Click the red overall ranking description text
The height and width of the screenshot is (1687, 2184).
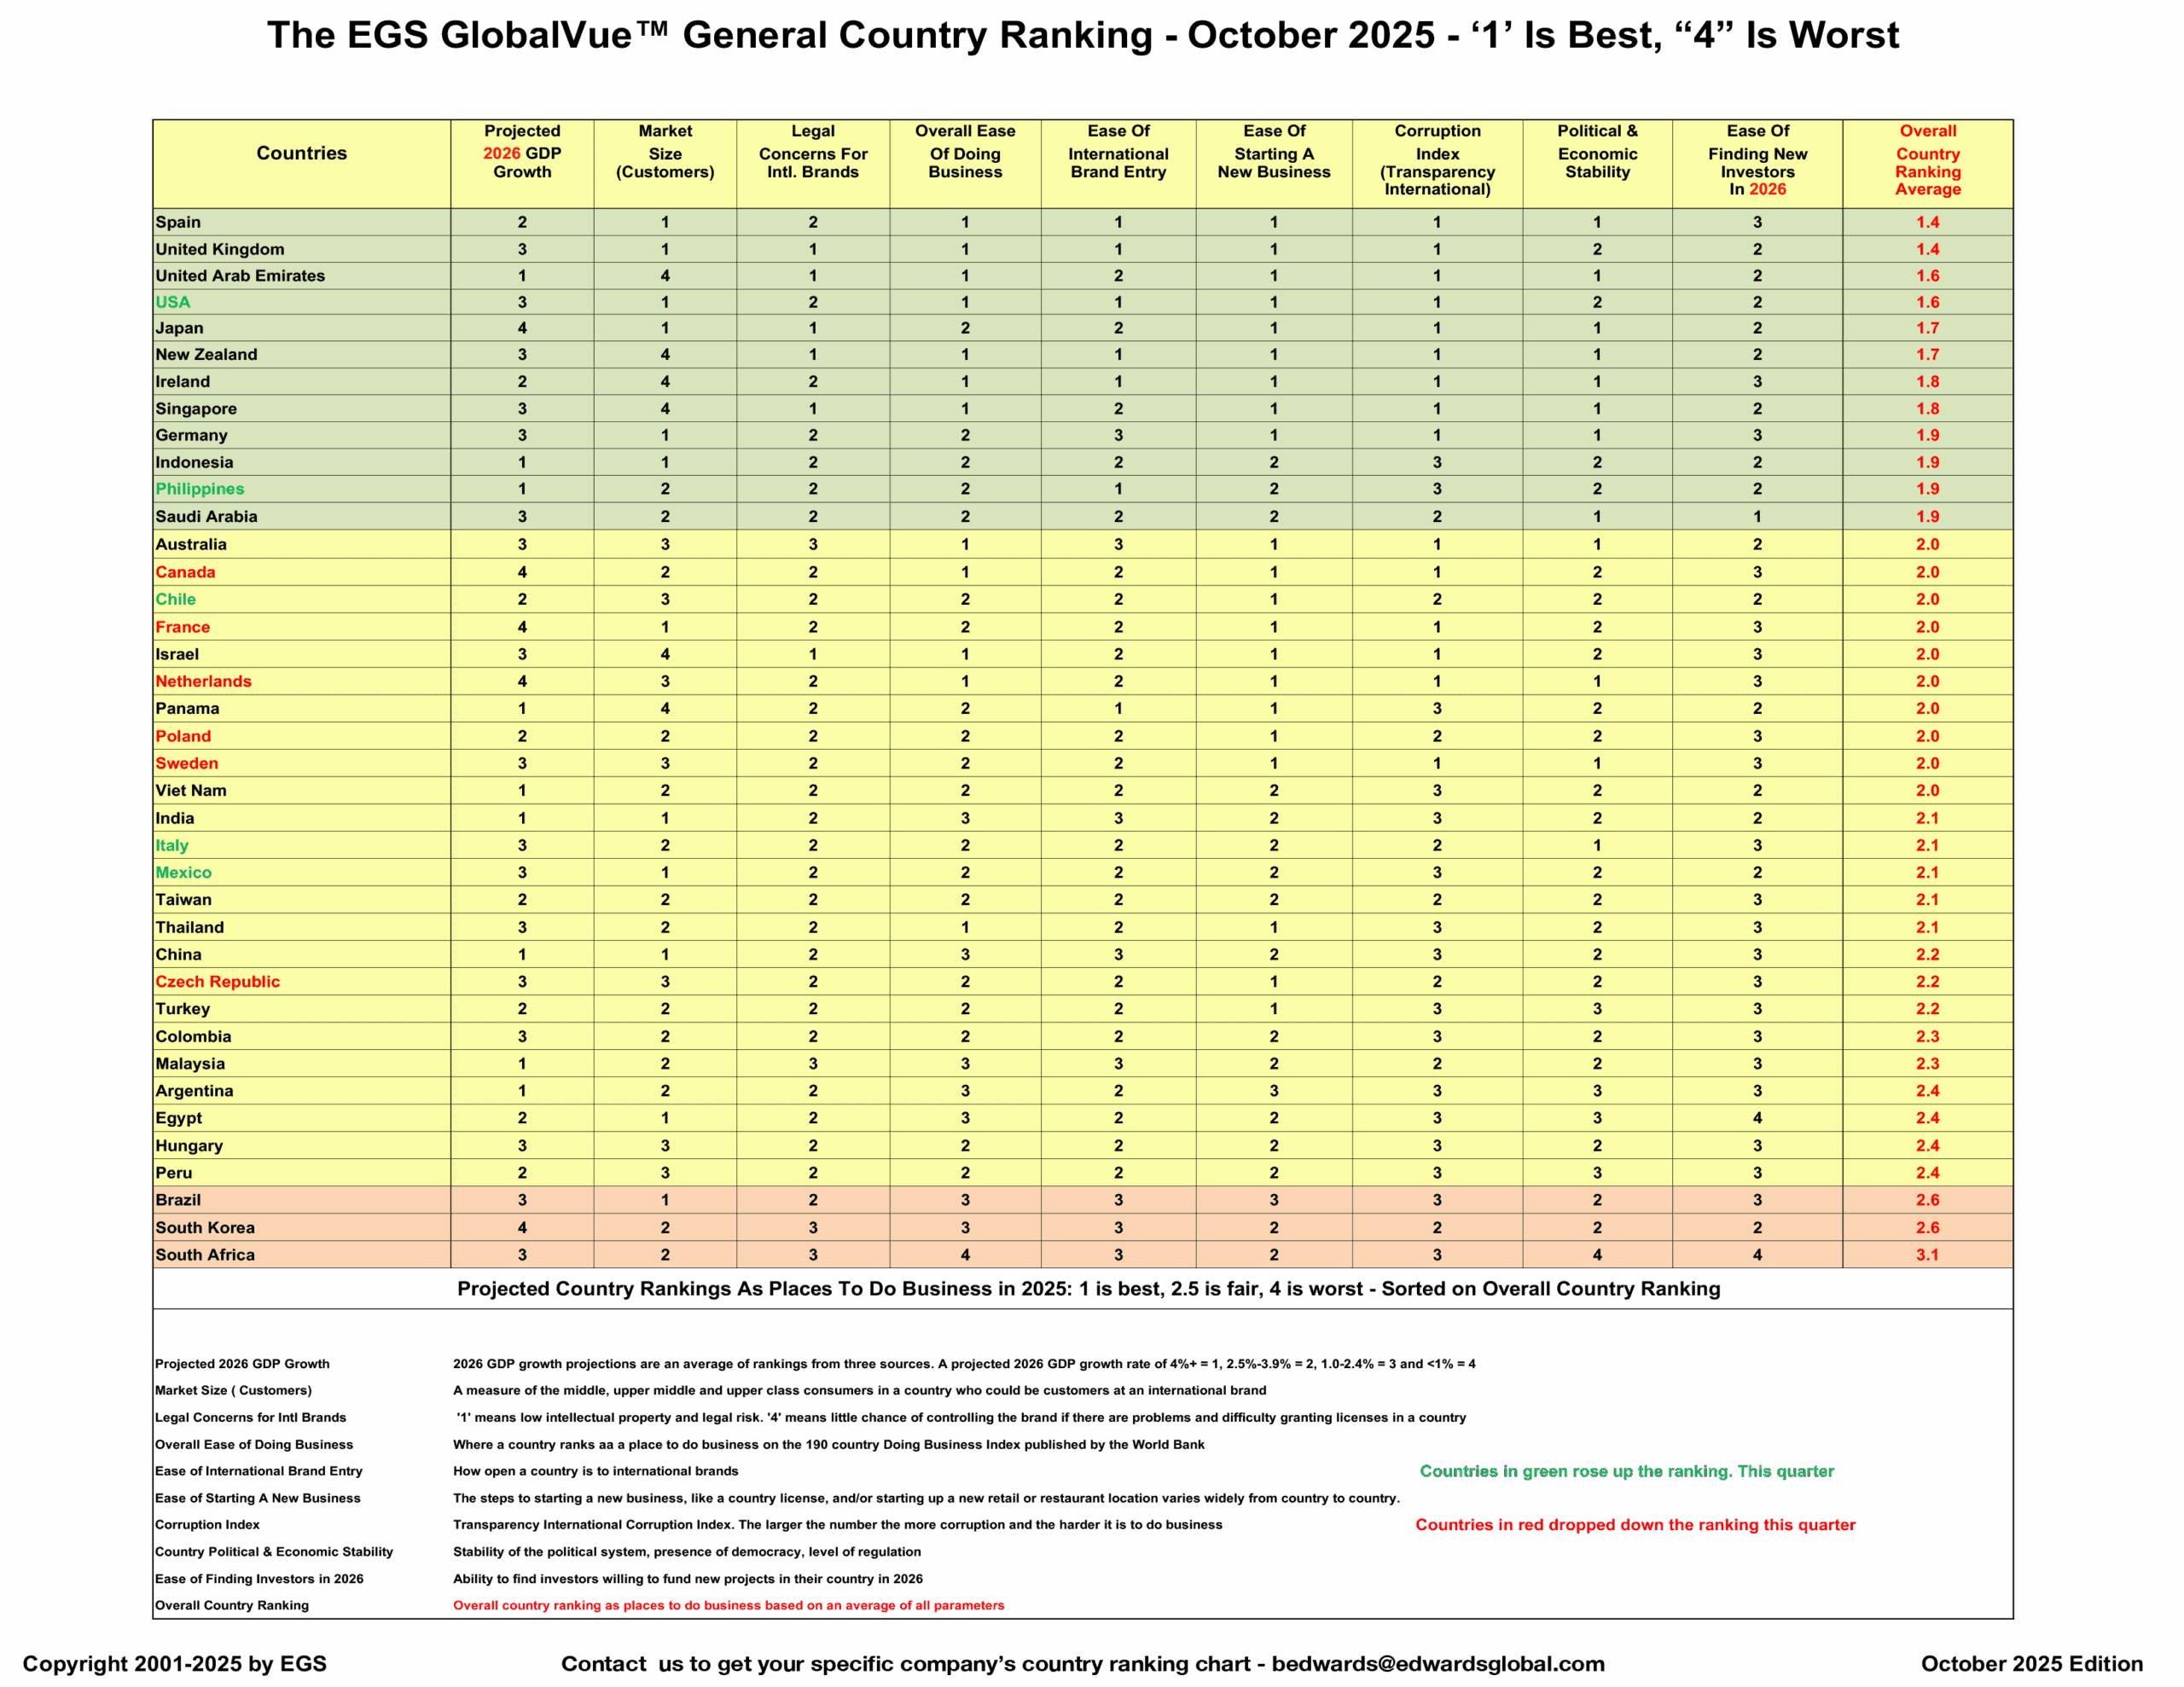pyautogui.click(x=728, y=1605)
